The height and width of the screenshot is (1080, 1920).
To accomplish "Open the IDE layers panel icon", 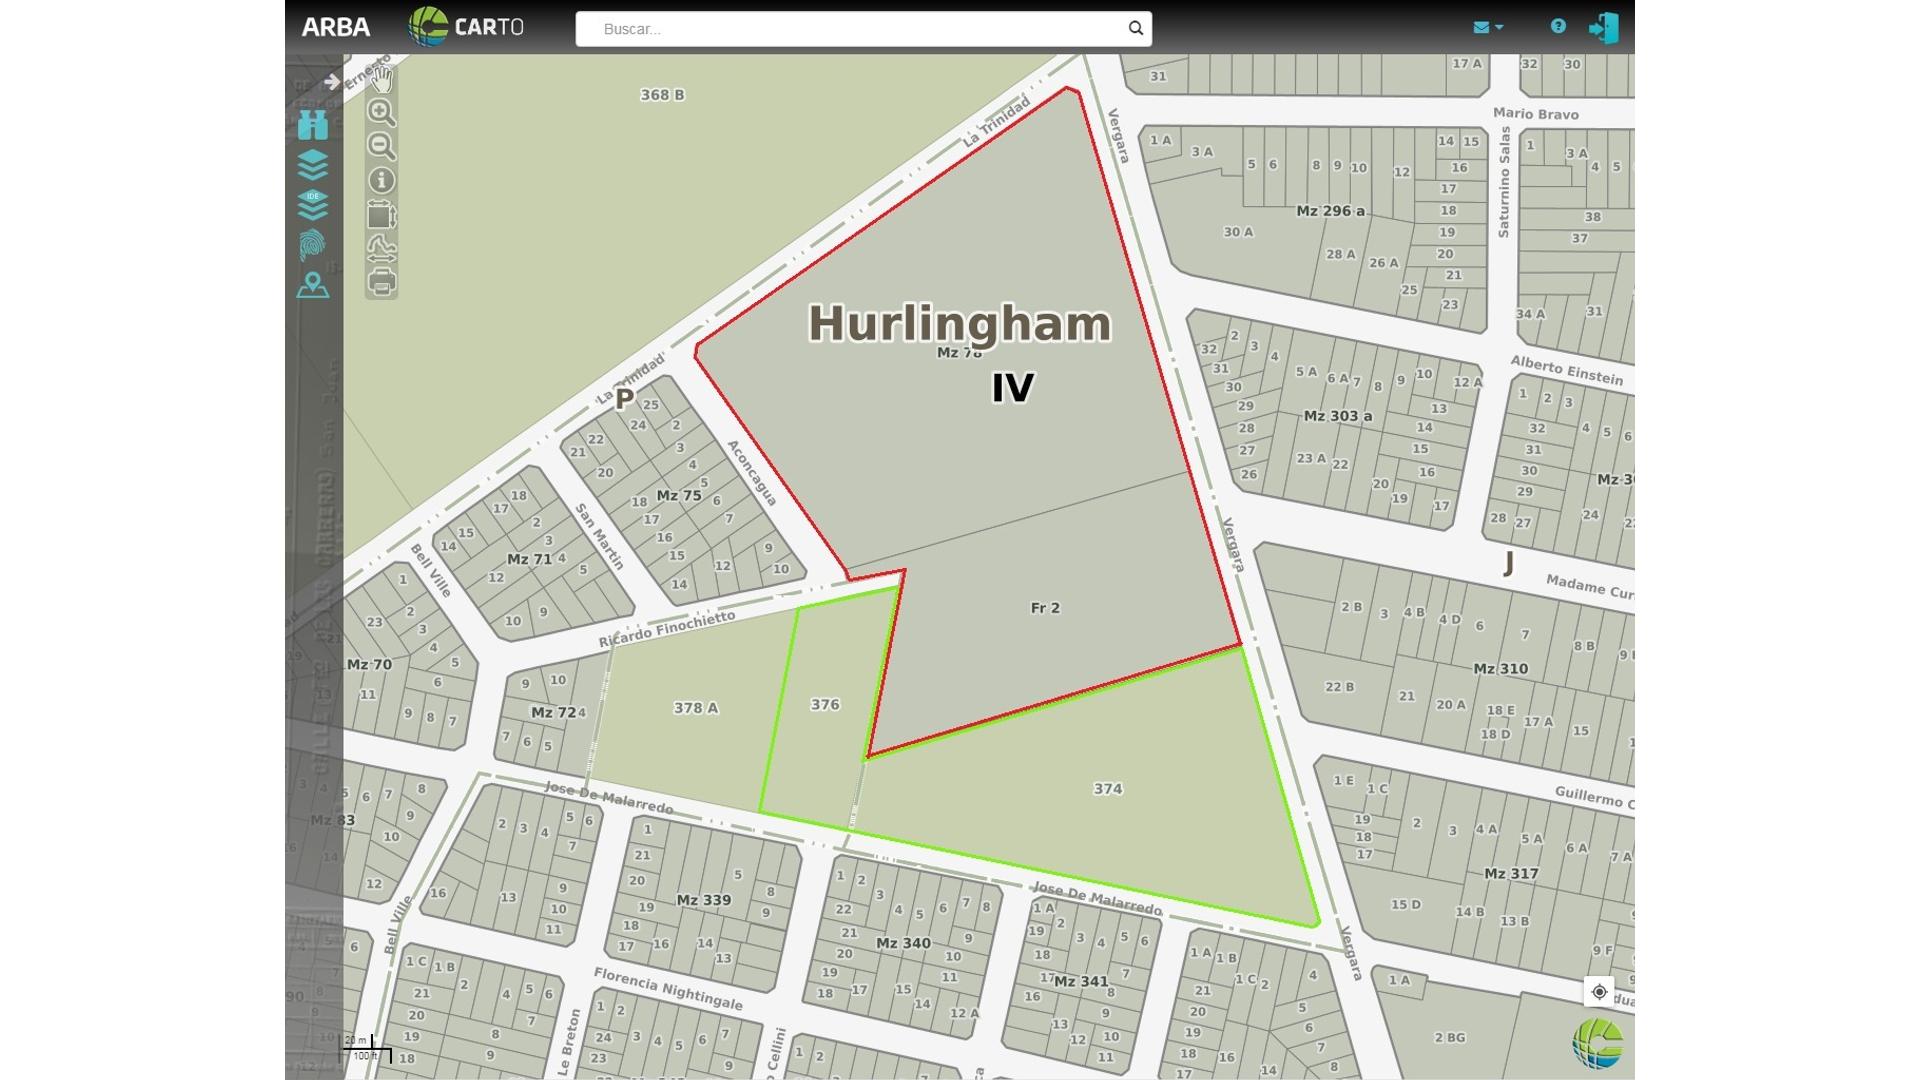I will 313,205.
